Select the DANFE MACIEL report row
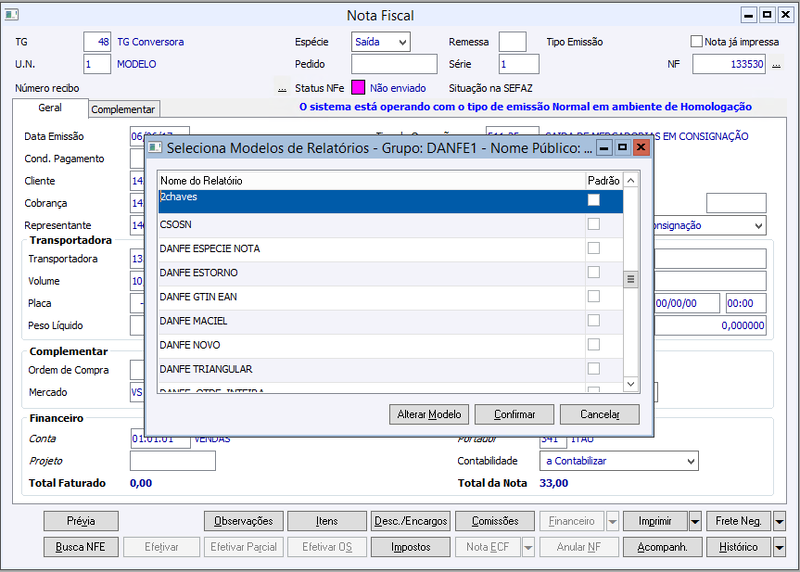Screen dimensions: 800x572 click(390, 321)
